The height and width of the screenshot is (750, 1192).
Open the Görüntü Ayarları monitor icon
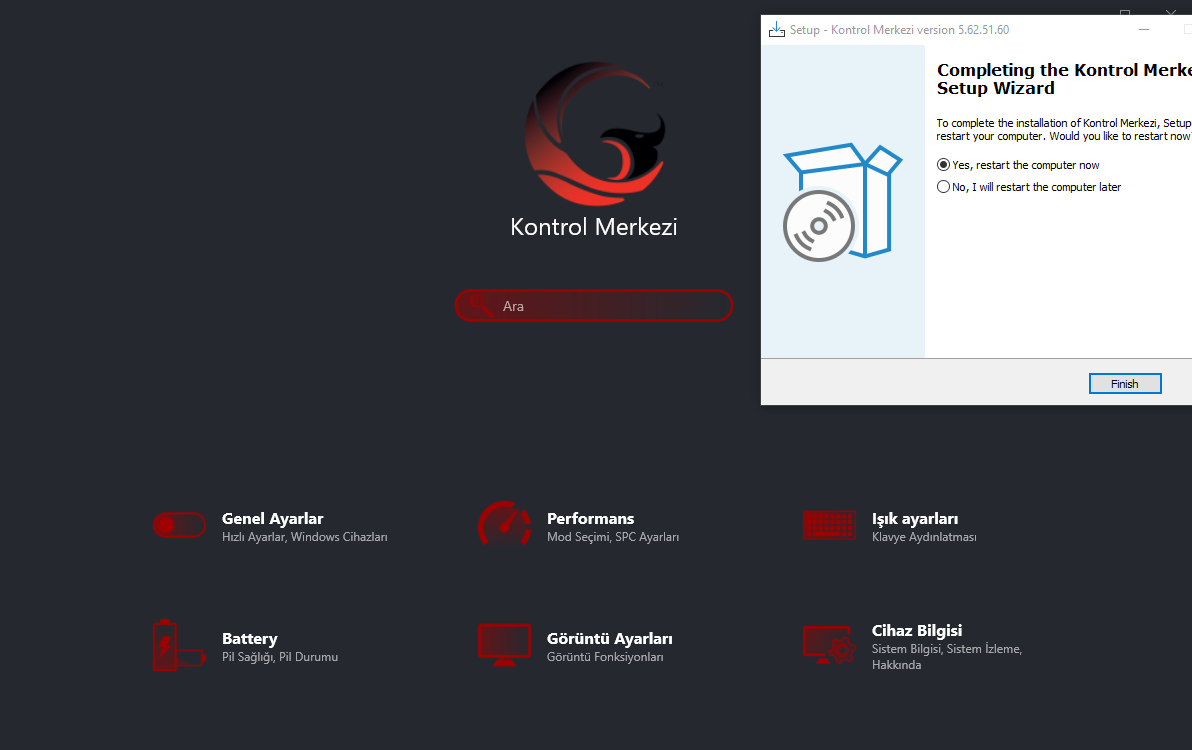click(504, 645)
